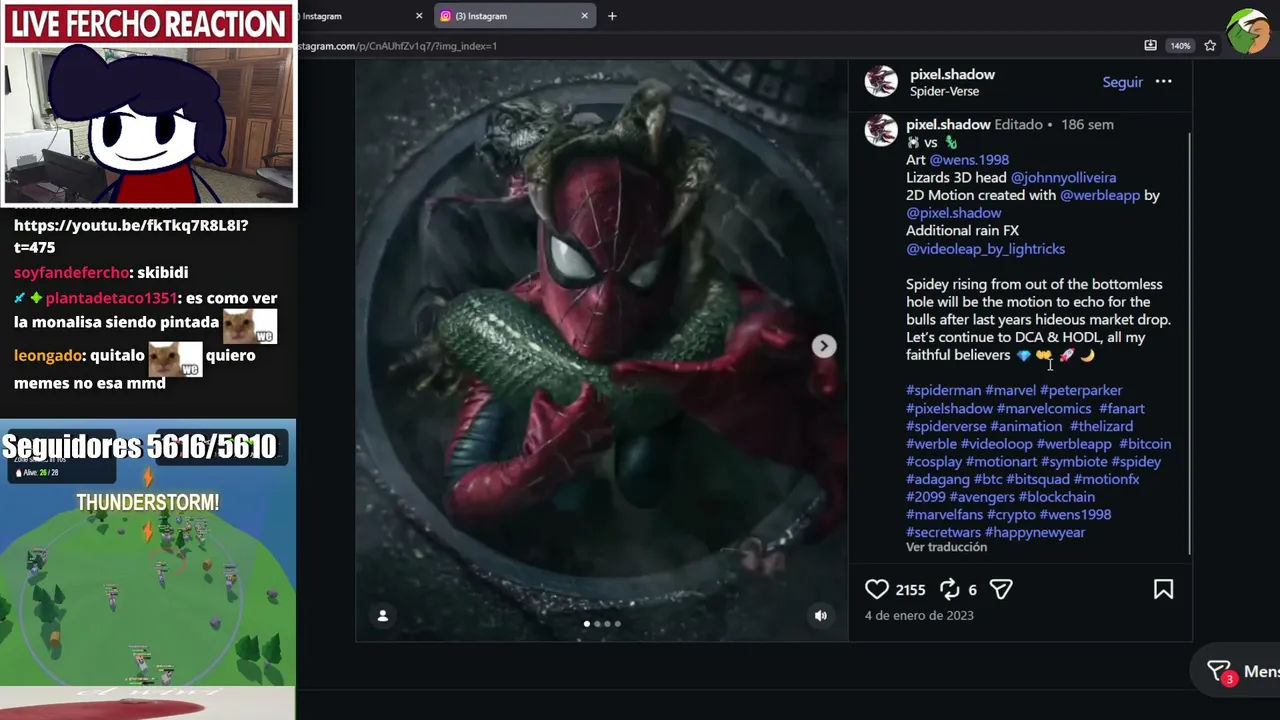The image size is (1280, 720).
Task: Open the #marvel hashtag
Action: point(1010,391)
